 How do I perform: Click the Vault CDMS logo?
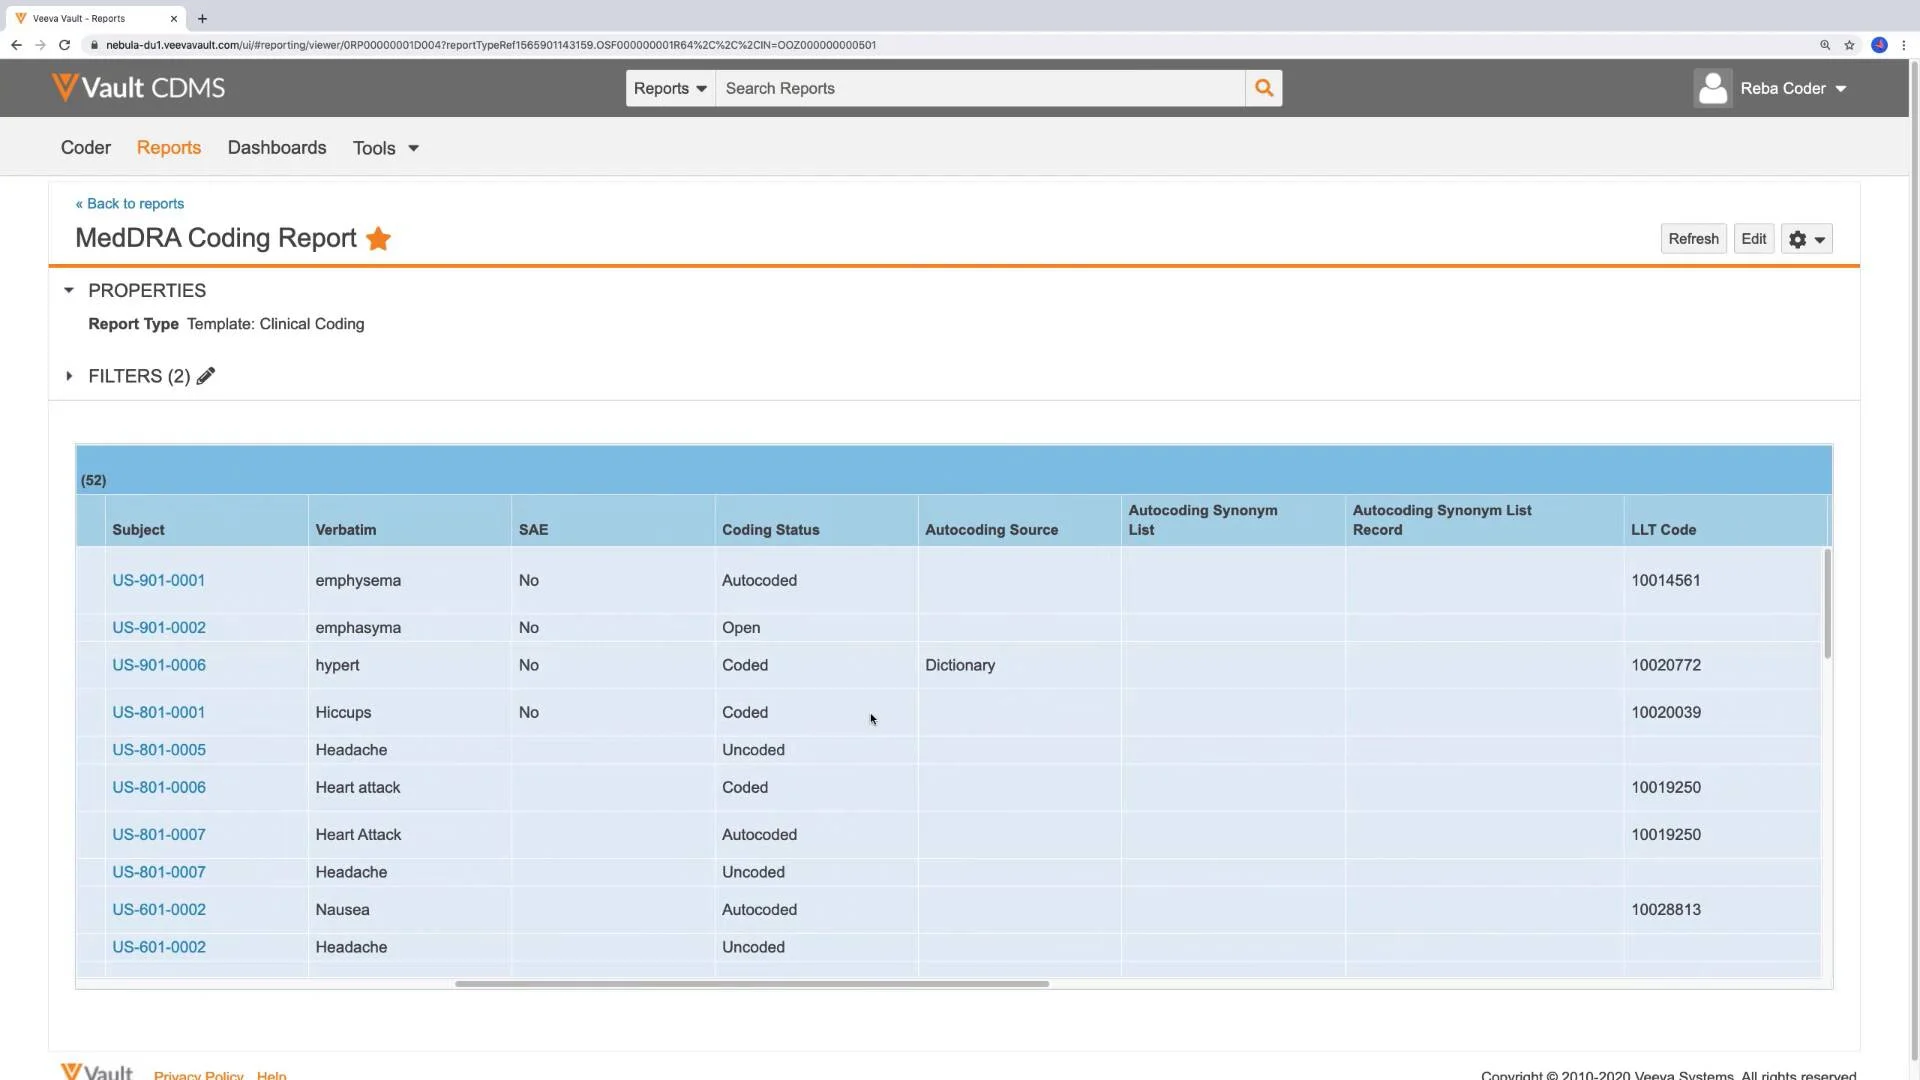(x=138, y=88)
